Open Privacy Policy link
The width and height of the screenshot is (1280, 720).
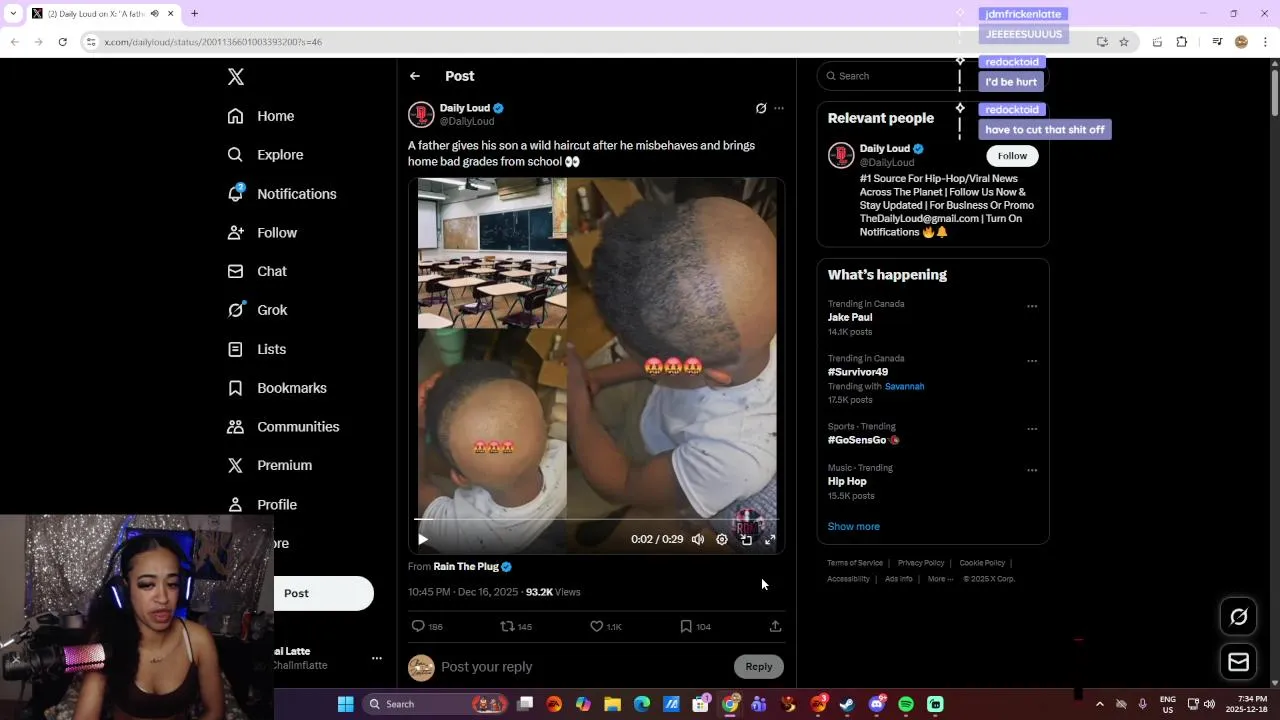pyautogui.click(x=921, y=563)
